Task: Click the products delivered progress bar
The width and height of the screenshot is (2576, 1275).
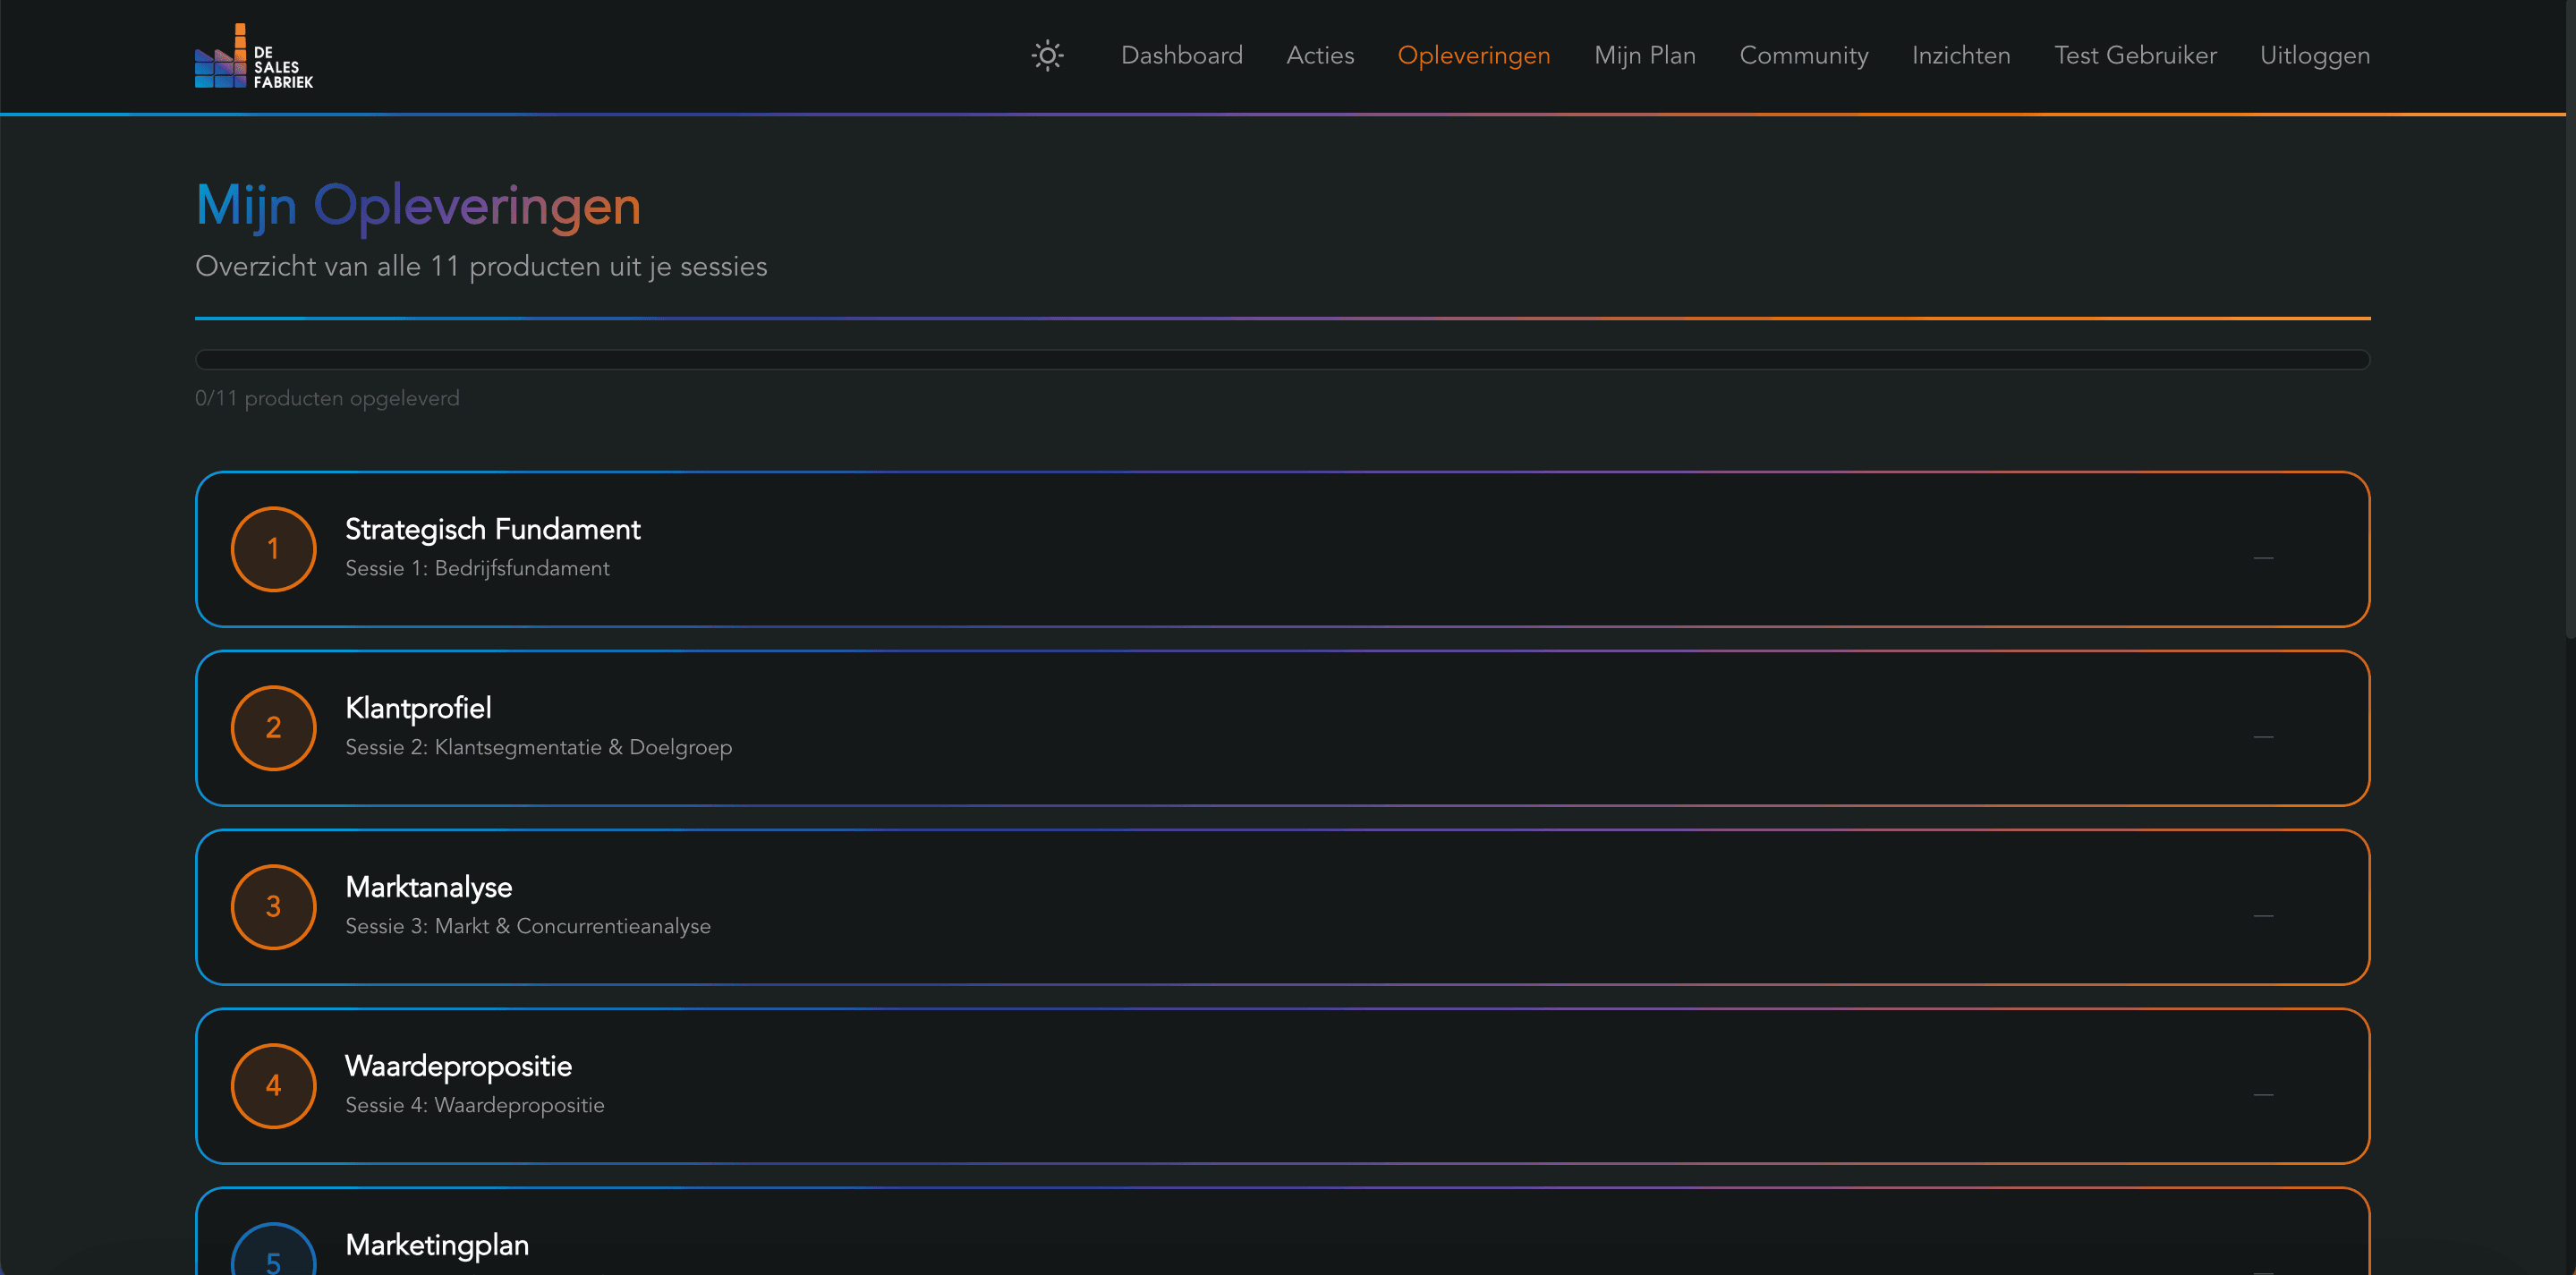Action: pyautogui.click(x=1282, y=359)
